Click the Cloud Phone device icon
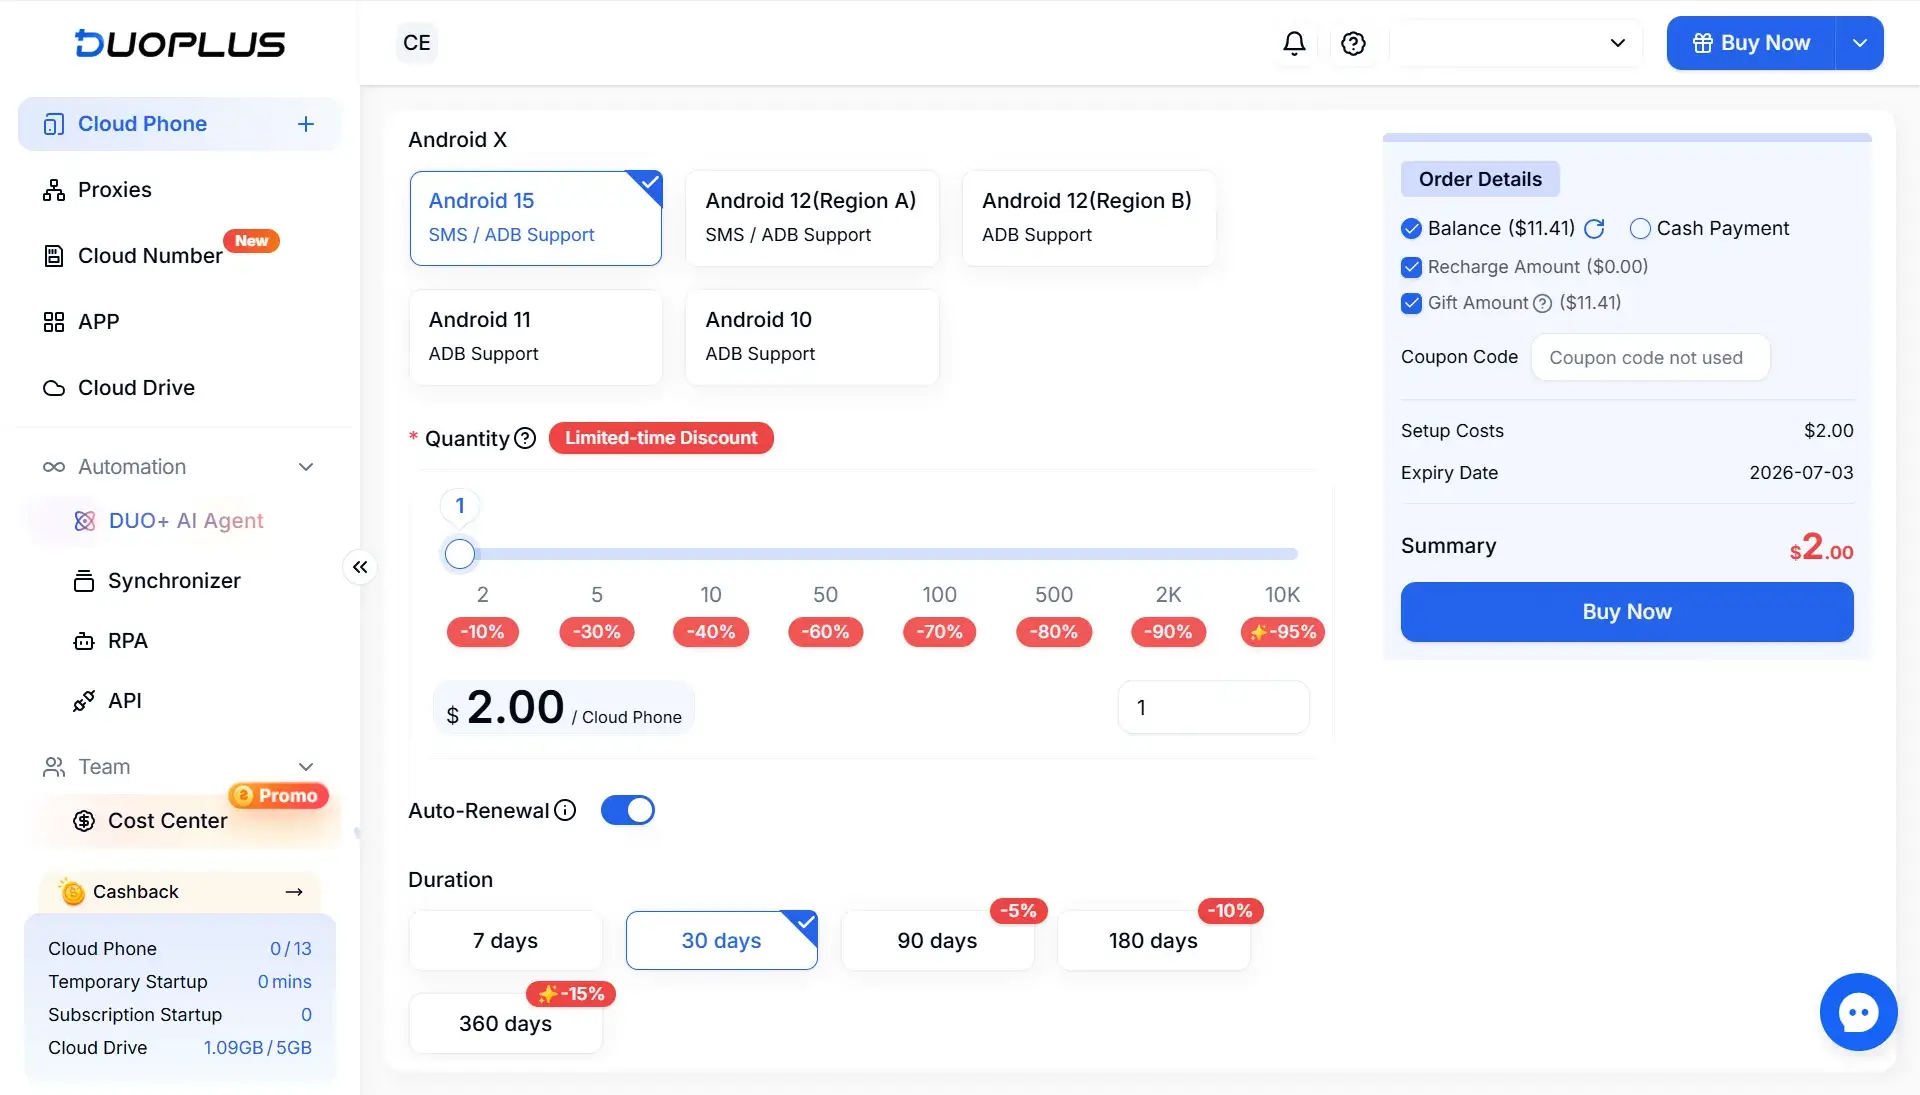The height and width of the screenshot is (1095, 1920). coord(54,124)
